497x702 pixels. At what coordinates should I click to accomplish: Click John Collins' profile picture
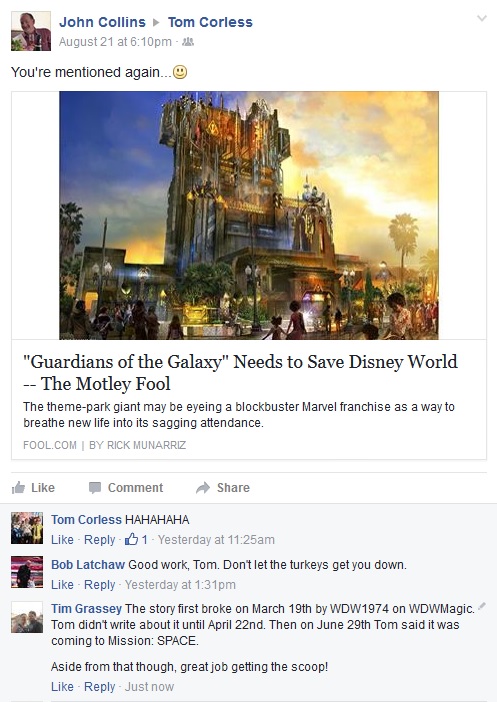(x=31, y=31)
